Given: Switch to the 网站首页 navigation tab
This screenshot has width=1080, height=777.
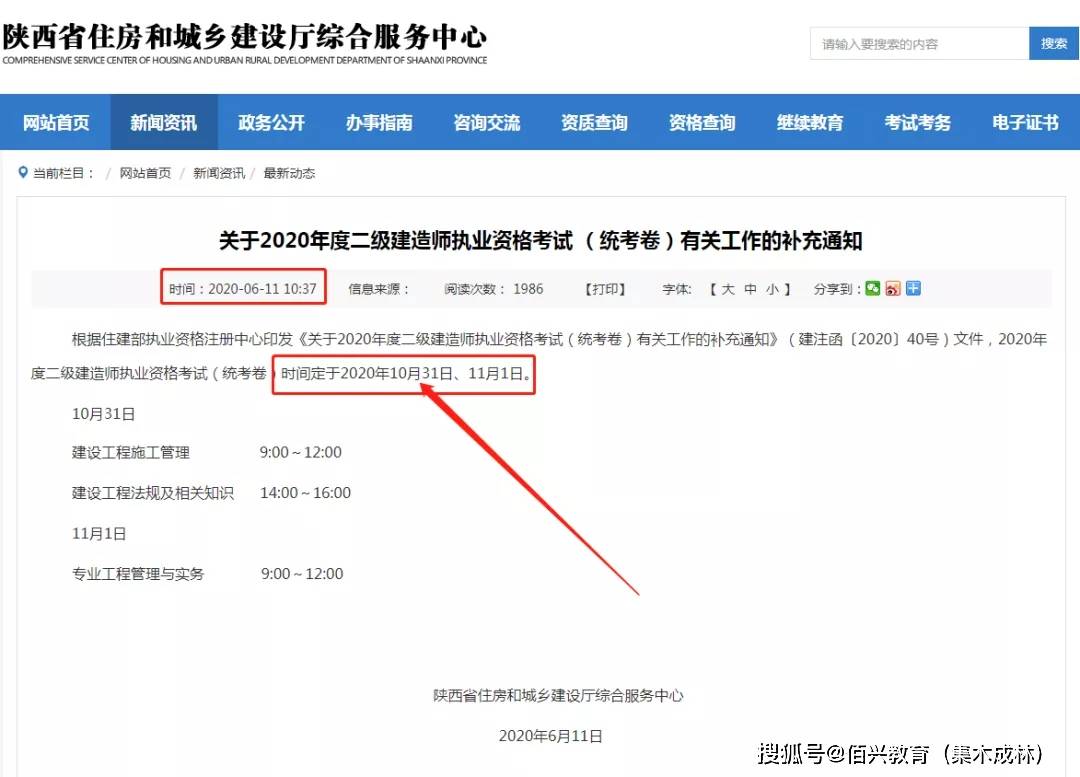Looking at the screenshot, I should pos(57,121).
